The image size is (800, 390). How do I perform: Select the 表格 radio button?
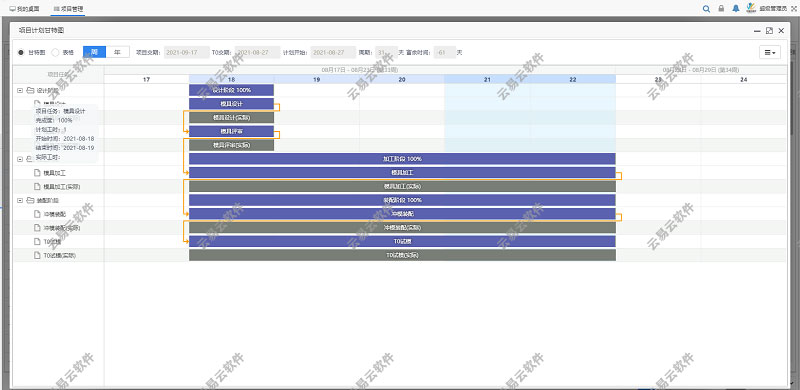point(56,52)
